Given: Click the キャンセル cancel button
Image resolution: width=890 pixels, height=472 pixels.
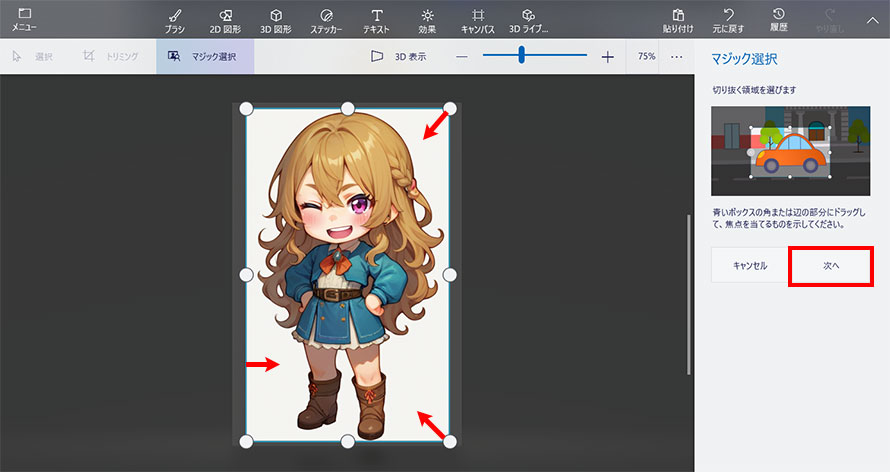Looking at the screenshot, I should tap(750, 266).
